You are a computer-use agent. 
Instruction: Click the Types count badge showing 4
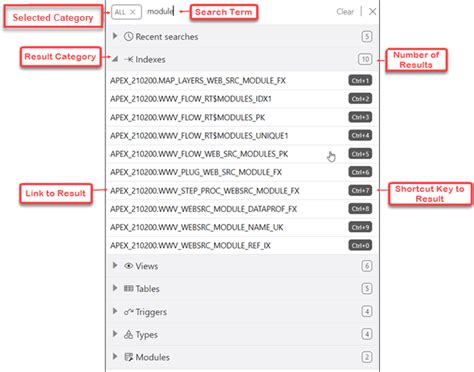pos(367,334)
